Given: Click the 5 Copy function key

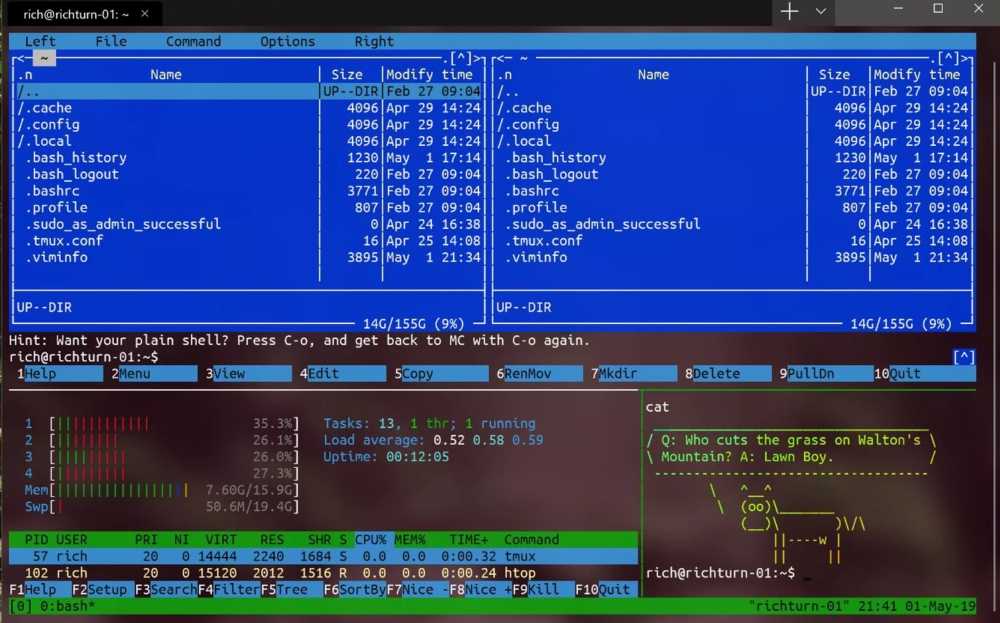Looking at the screenshot, I should click(x=441, y=374).
